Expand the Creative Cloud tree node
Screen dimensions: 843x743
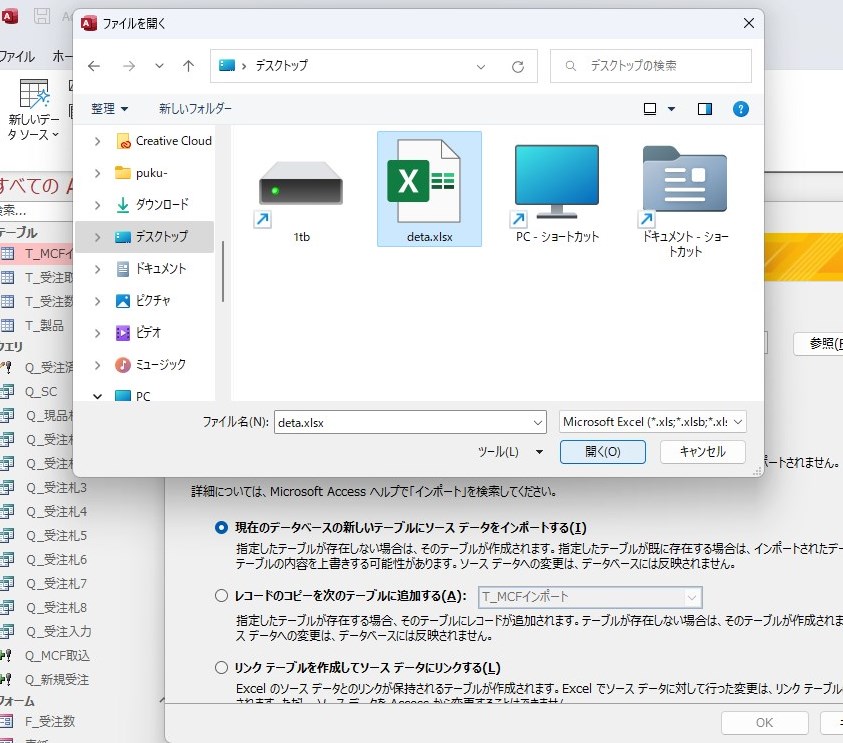pos(97,141)
